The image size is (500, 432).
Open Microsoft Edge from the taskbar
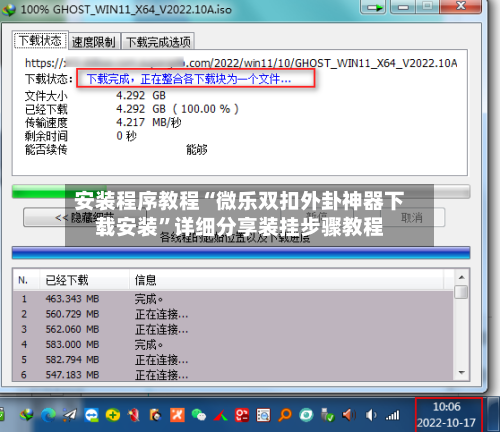coord(48,415)
